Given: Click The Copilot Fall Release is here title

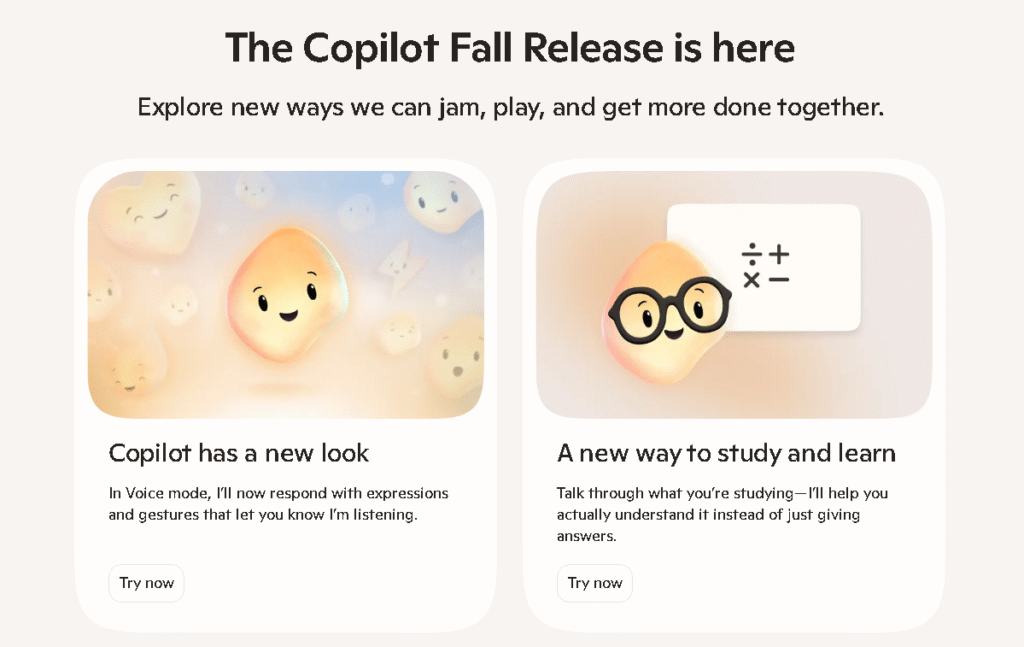Looking at the screenshot, I should [510, 48].
